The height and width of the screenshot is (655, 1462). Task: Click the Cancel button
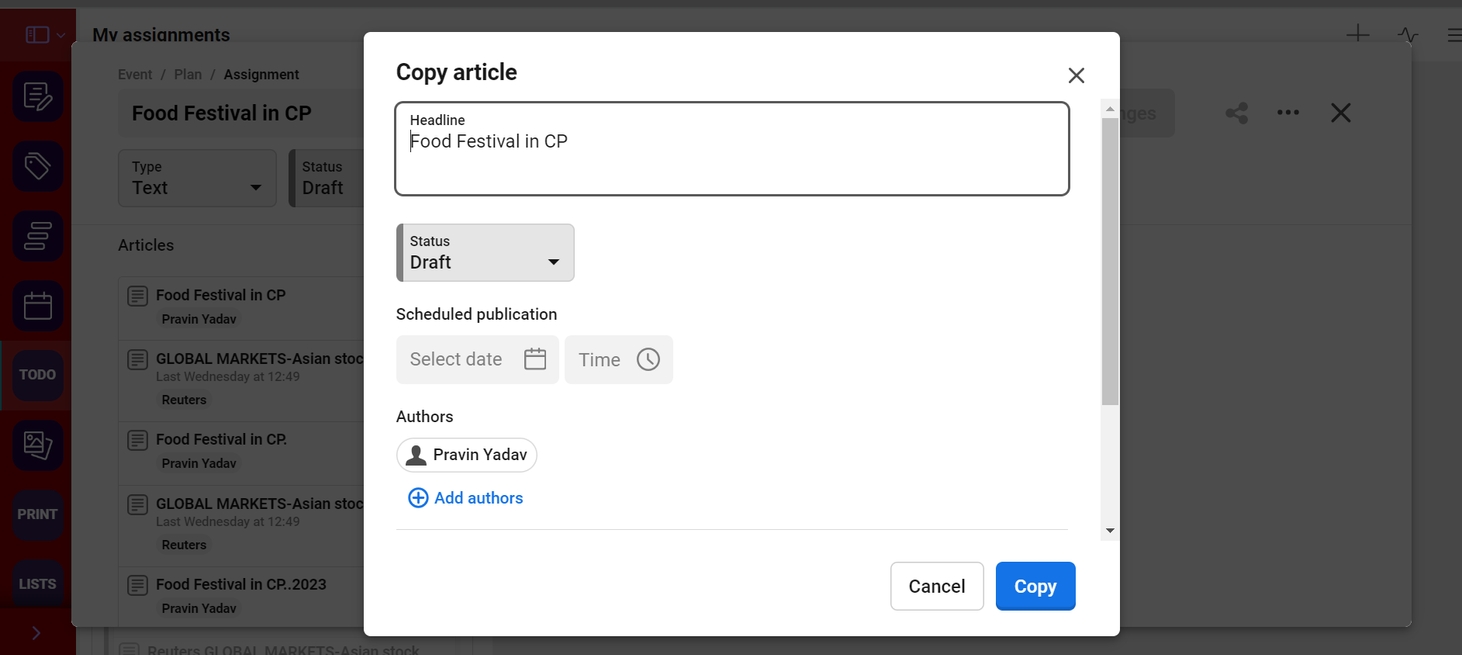[x=936, y=586]
